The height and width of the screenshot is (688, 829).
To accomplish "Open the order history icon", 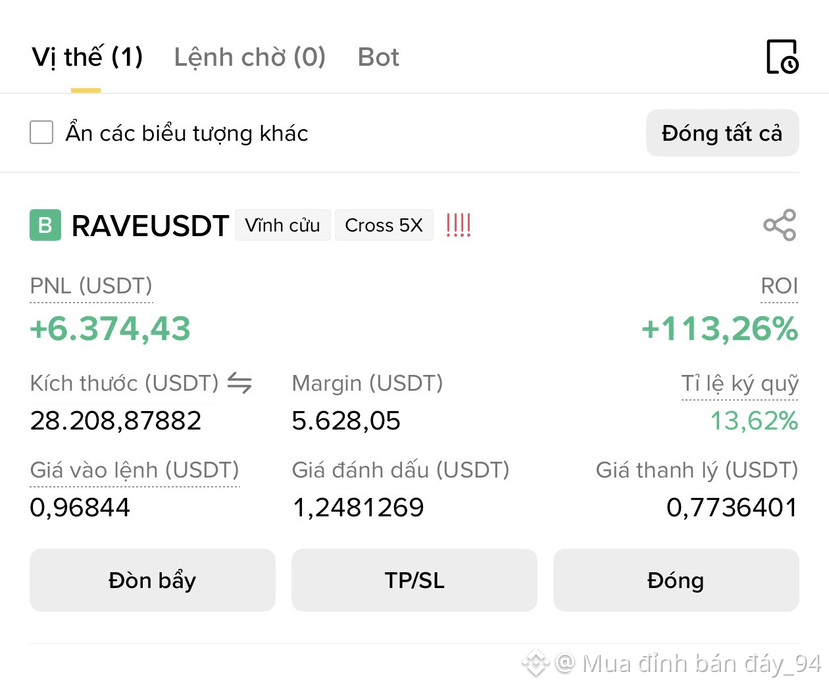I will (782, 57).
